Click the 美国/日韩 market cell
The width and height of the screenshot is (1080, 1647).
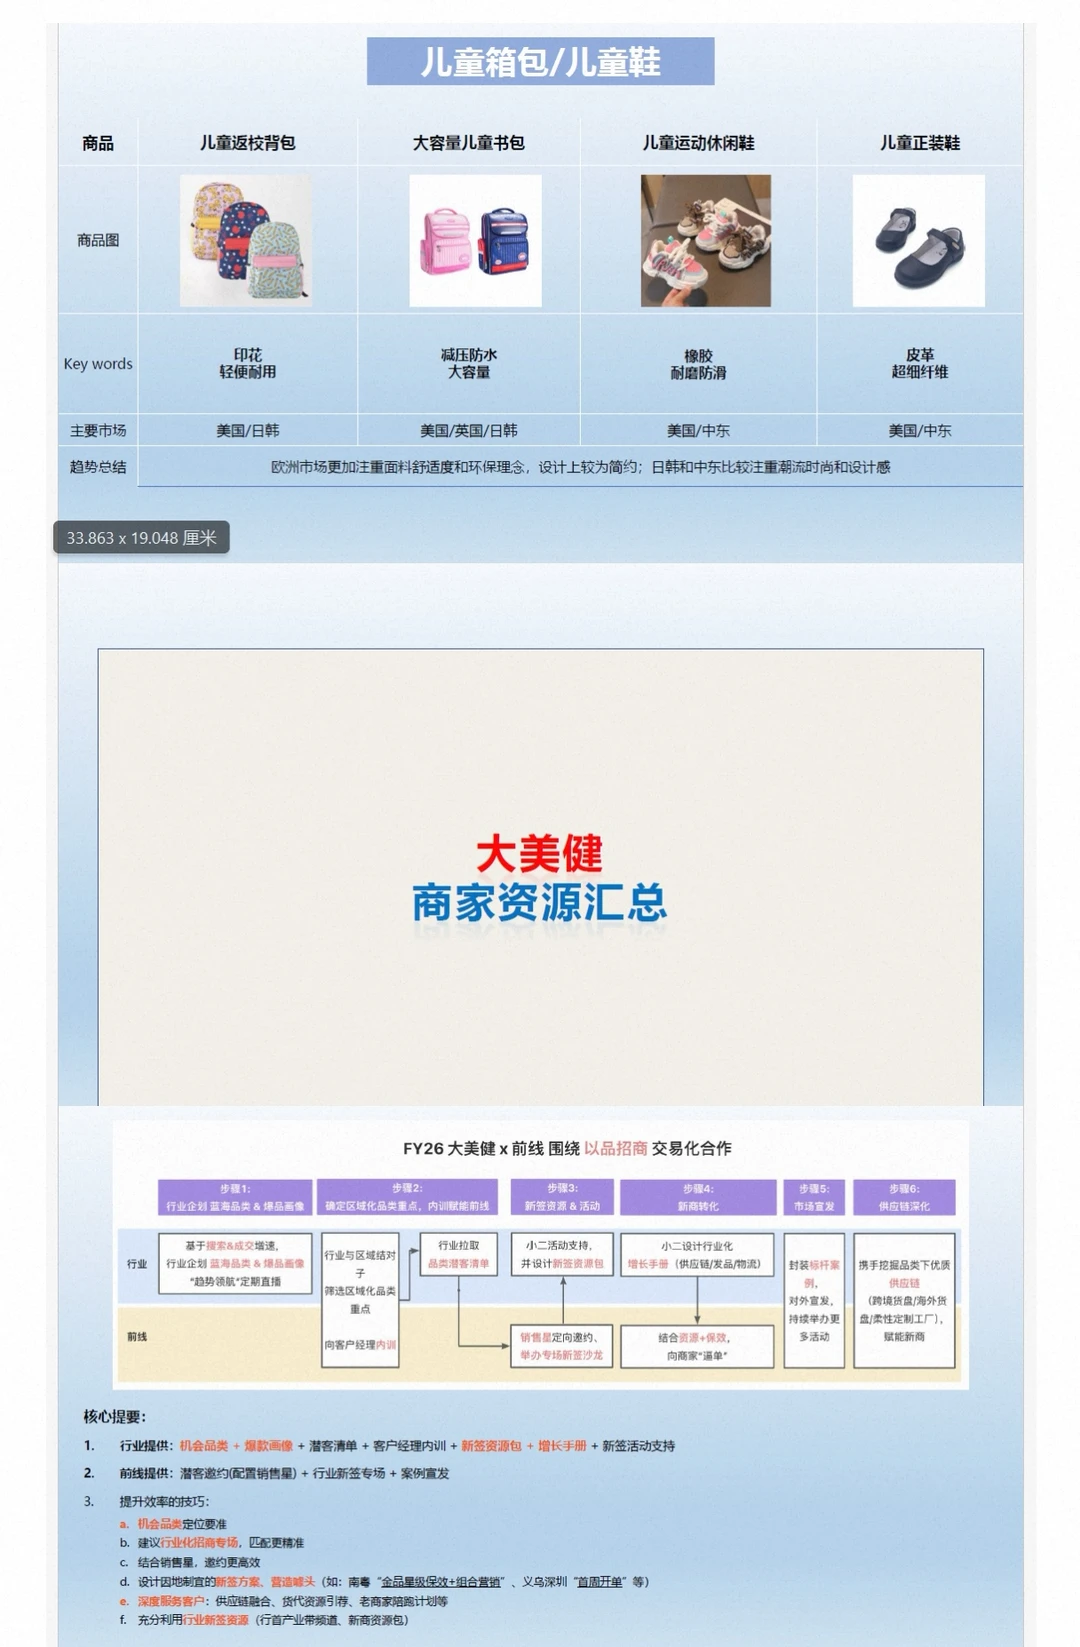click(248, 430)
